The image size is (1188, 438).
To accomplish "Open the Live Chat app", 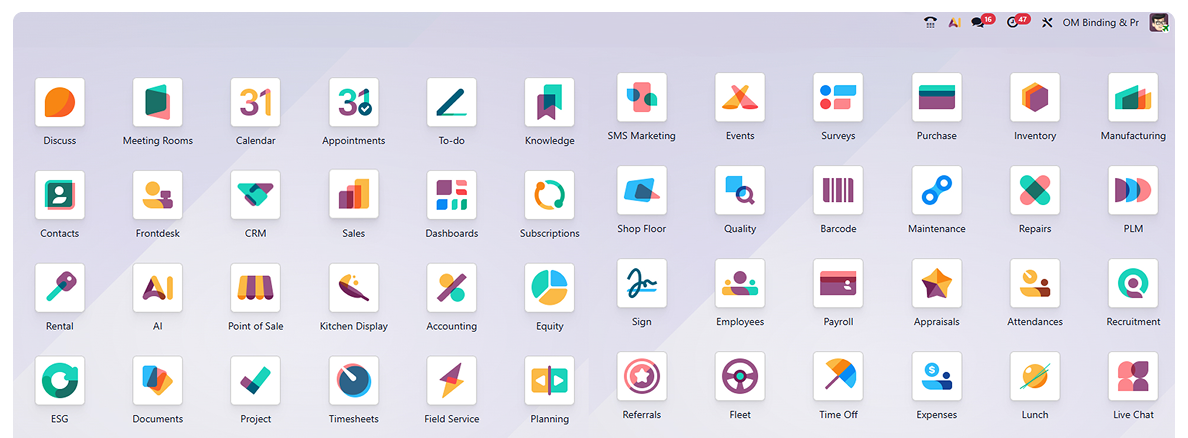I will (x=1132, y=377).
